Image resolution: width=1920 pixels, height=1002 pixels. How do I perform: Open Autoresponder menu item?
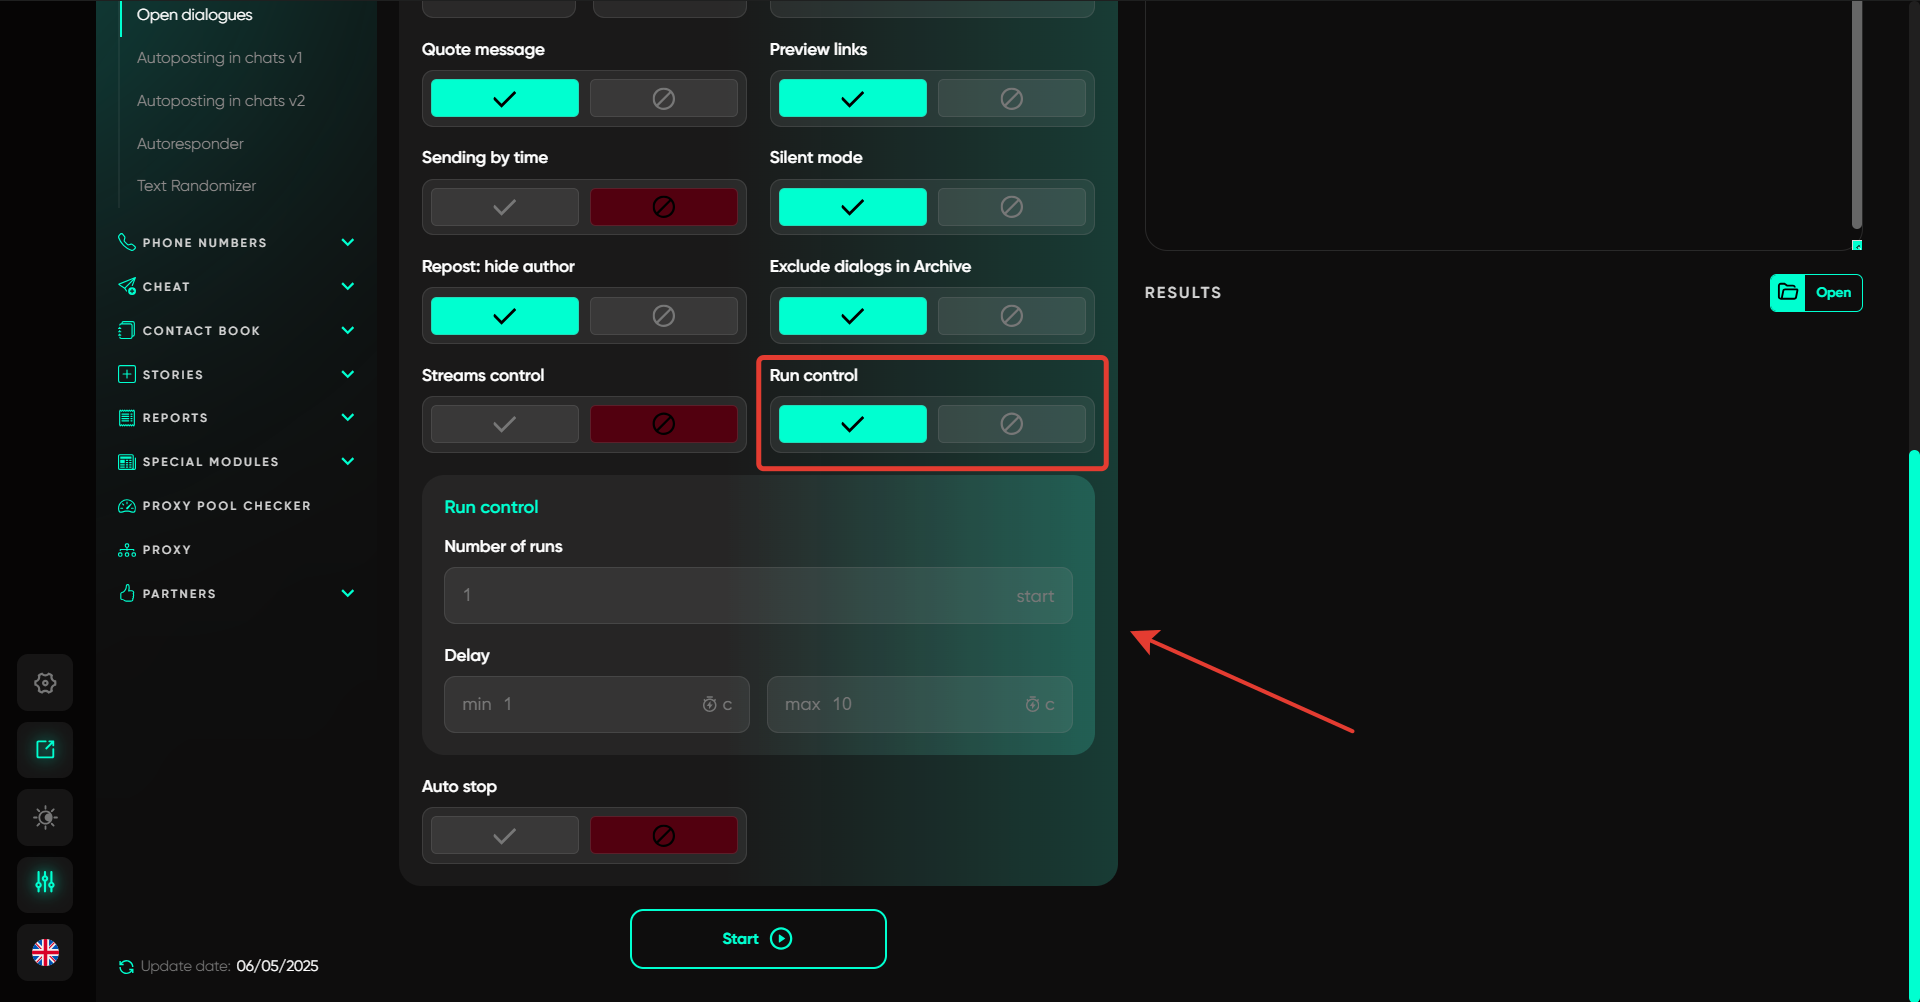click(x=190, y=144)
